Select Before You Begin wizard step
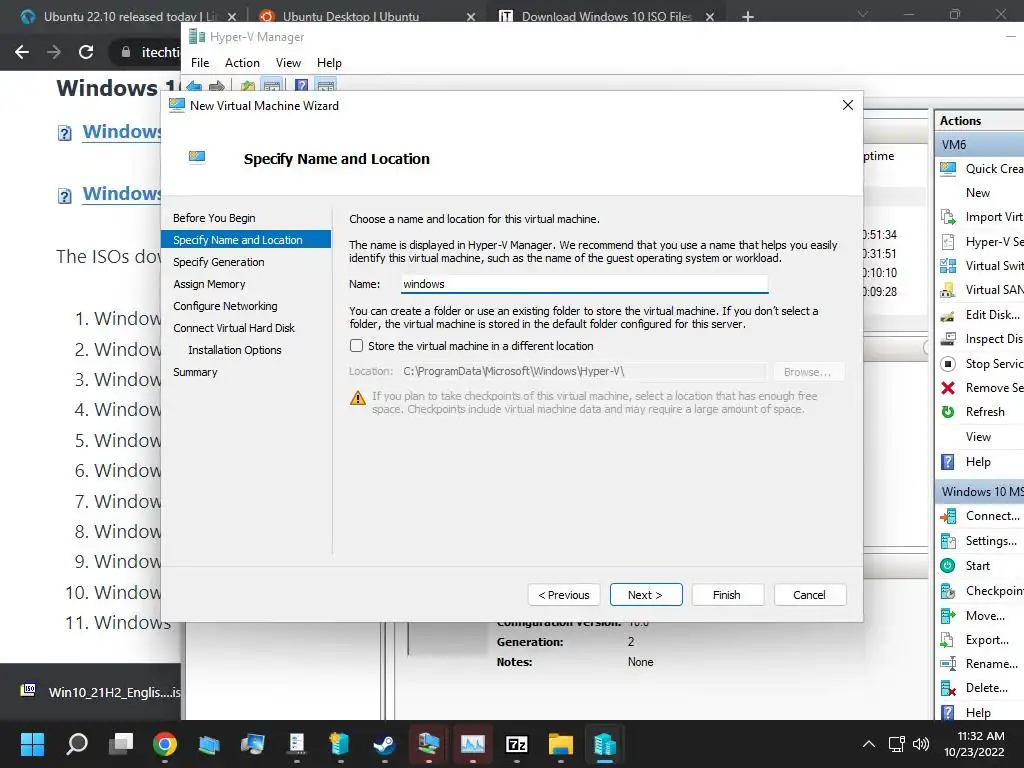The width and height of the screenshot is (1024, 768). (214, 218)
